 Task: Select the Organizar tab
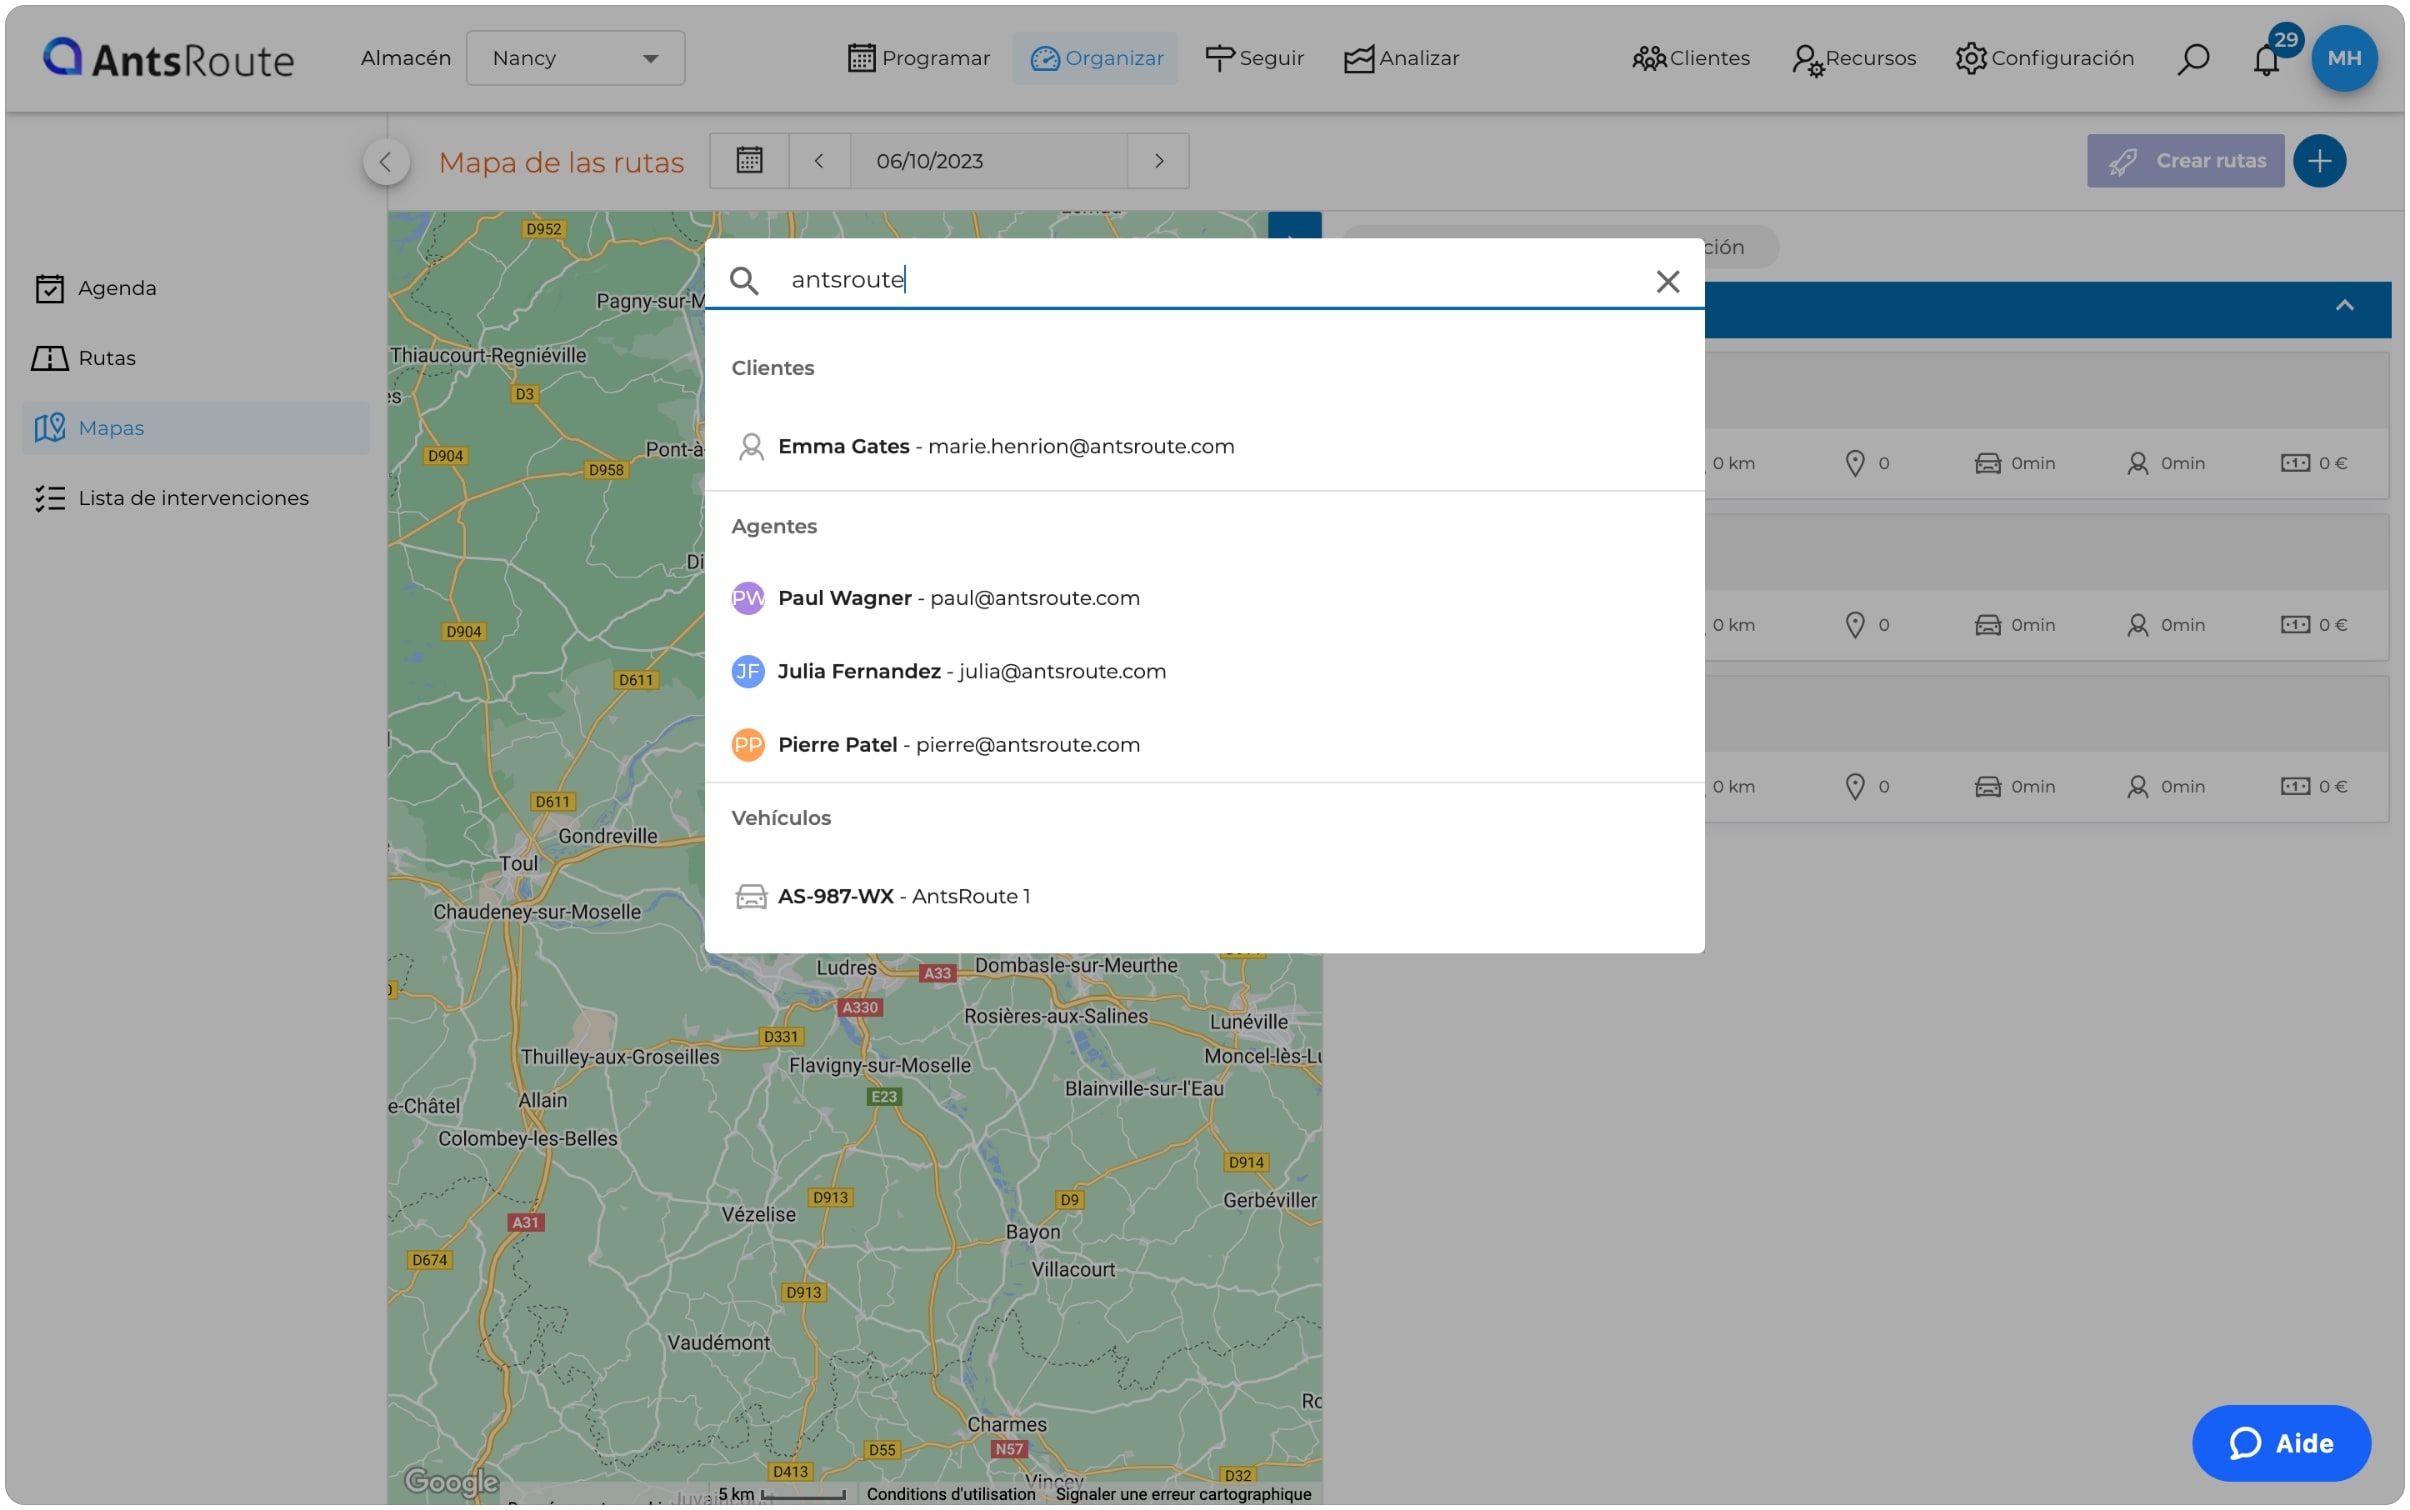coord(1095,58)
